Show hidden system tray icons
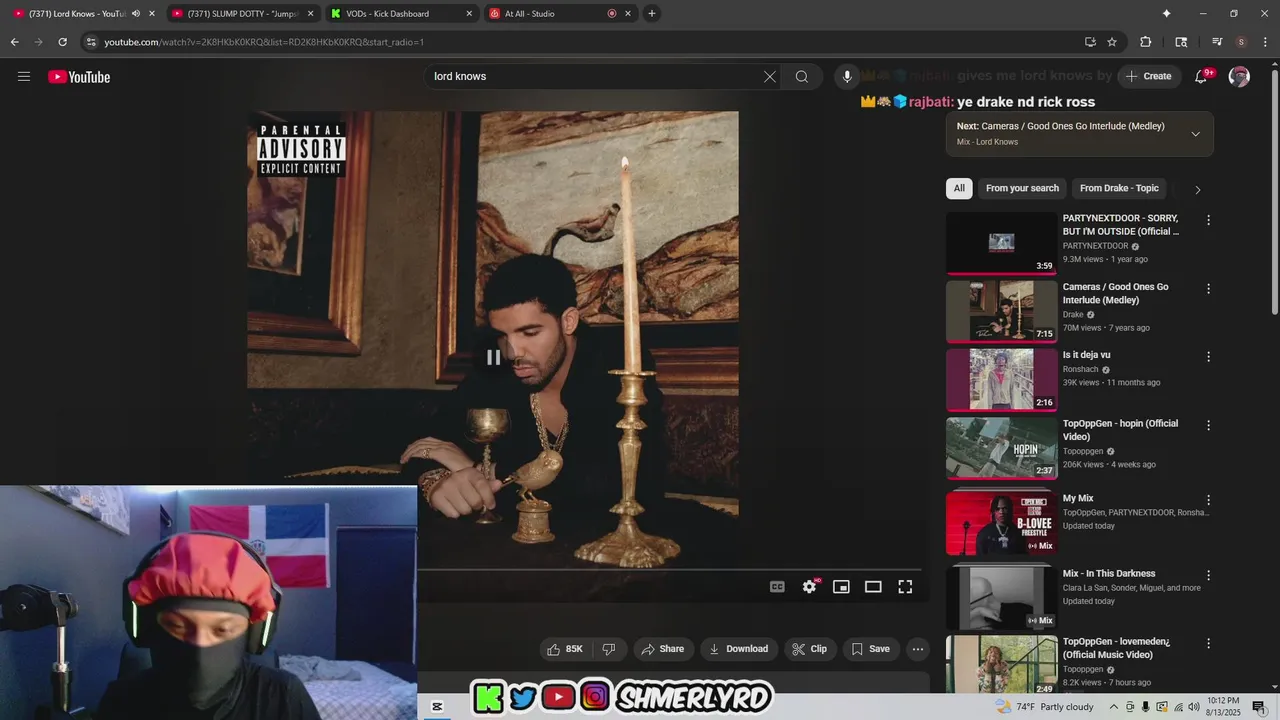 (1115, 707)
